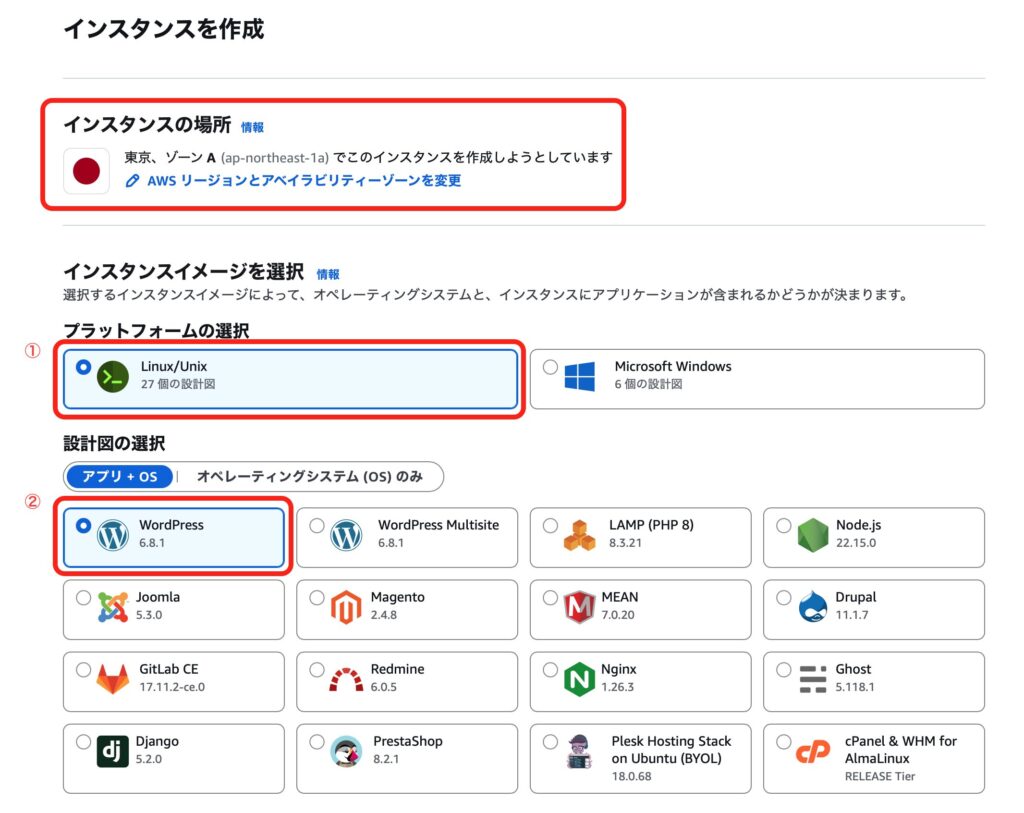Screen dimensions: 1024x813
Task: Select the PrestaShop blueprint radio button
Action: pyautogui.click(x=317, y=742)
